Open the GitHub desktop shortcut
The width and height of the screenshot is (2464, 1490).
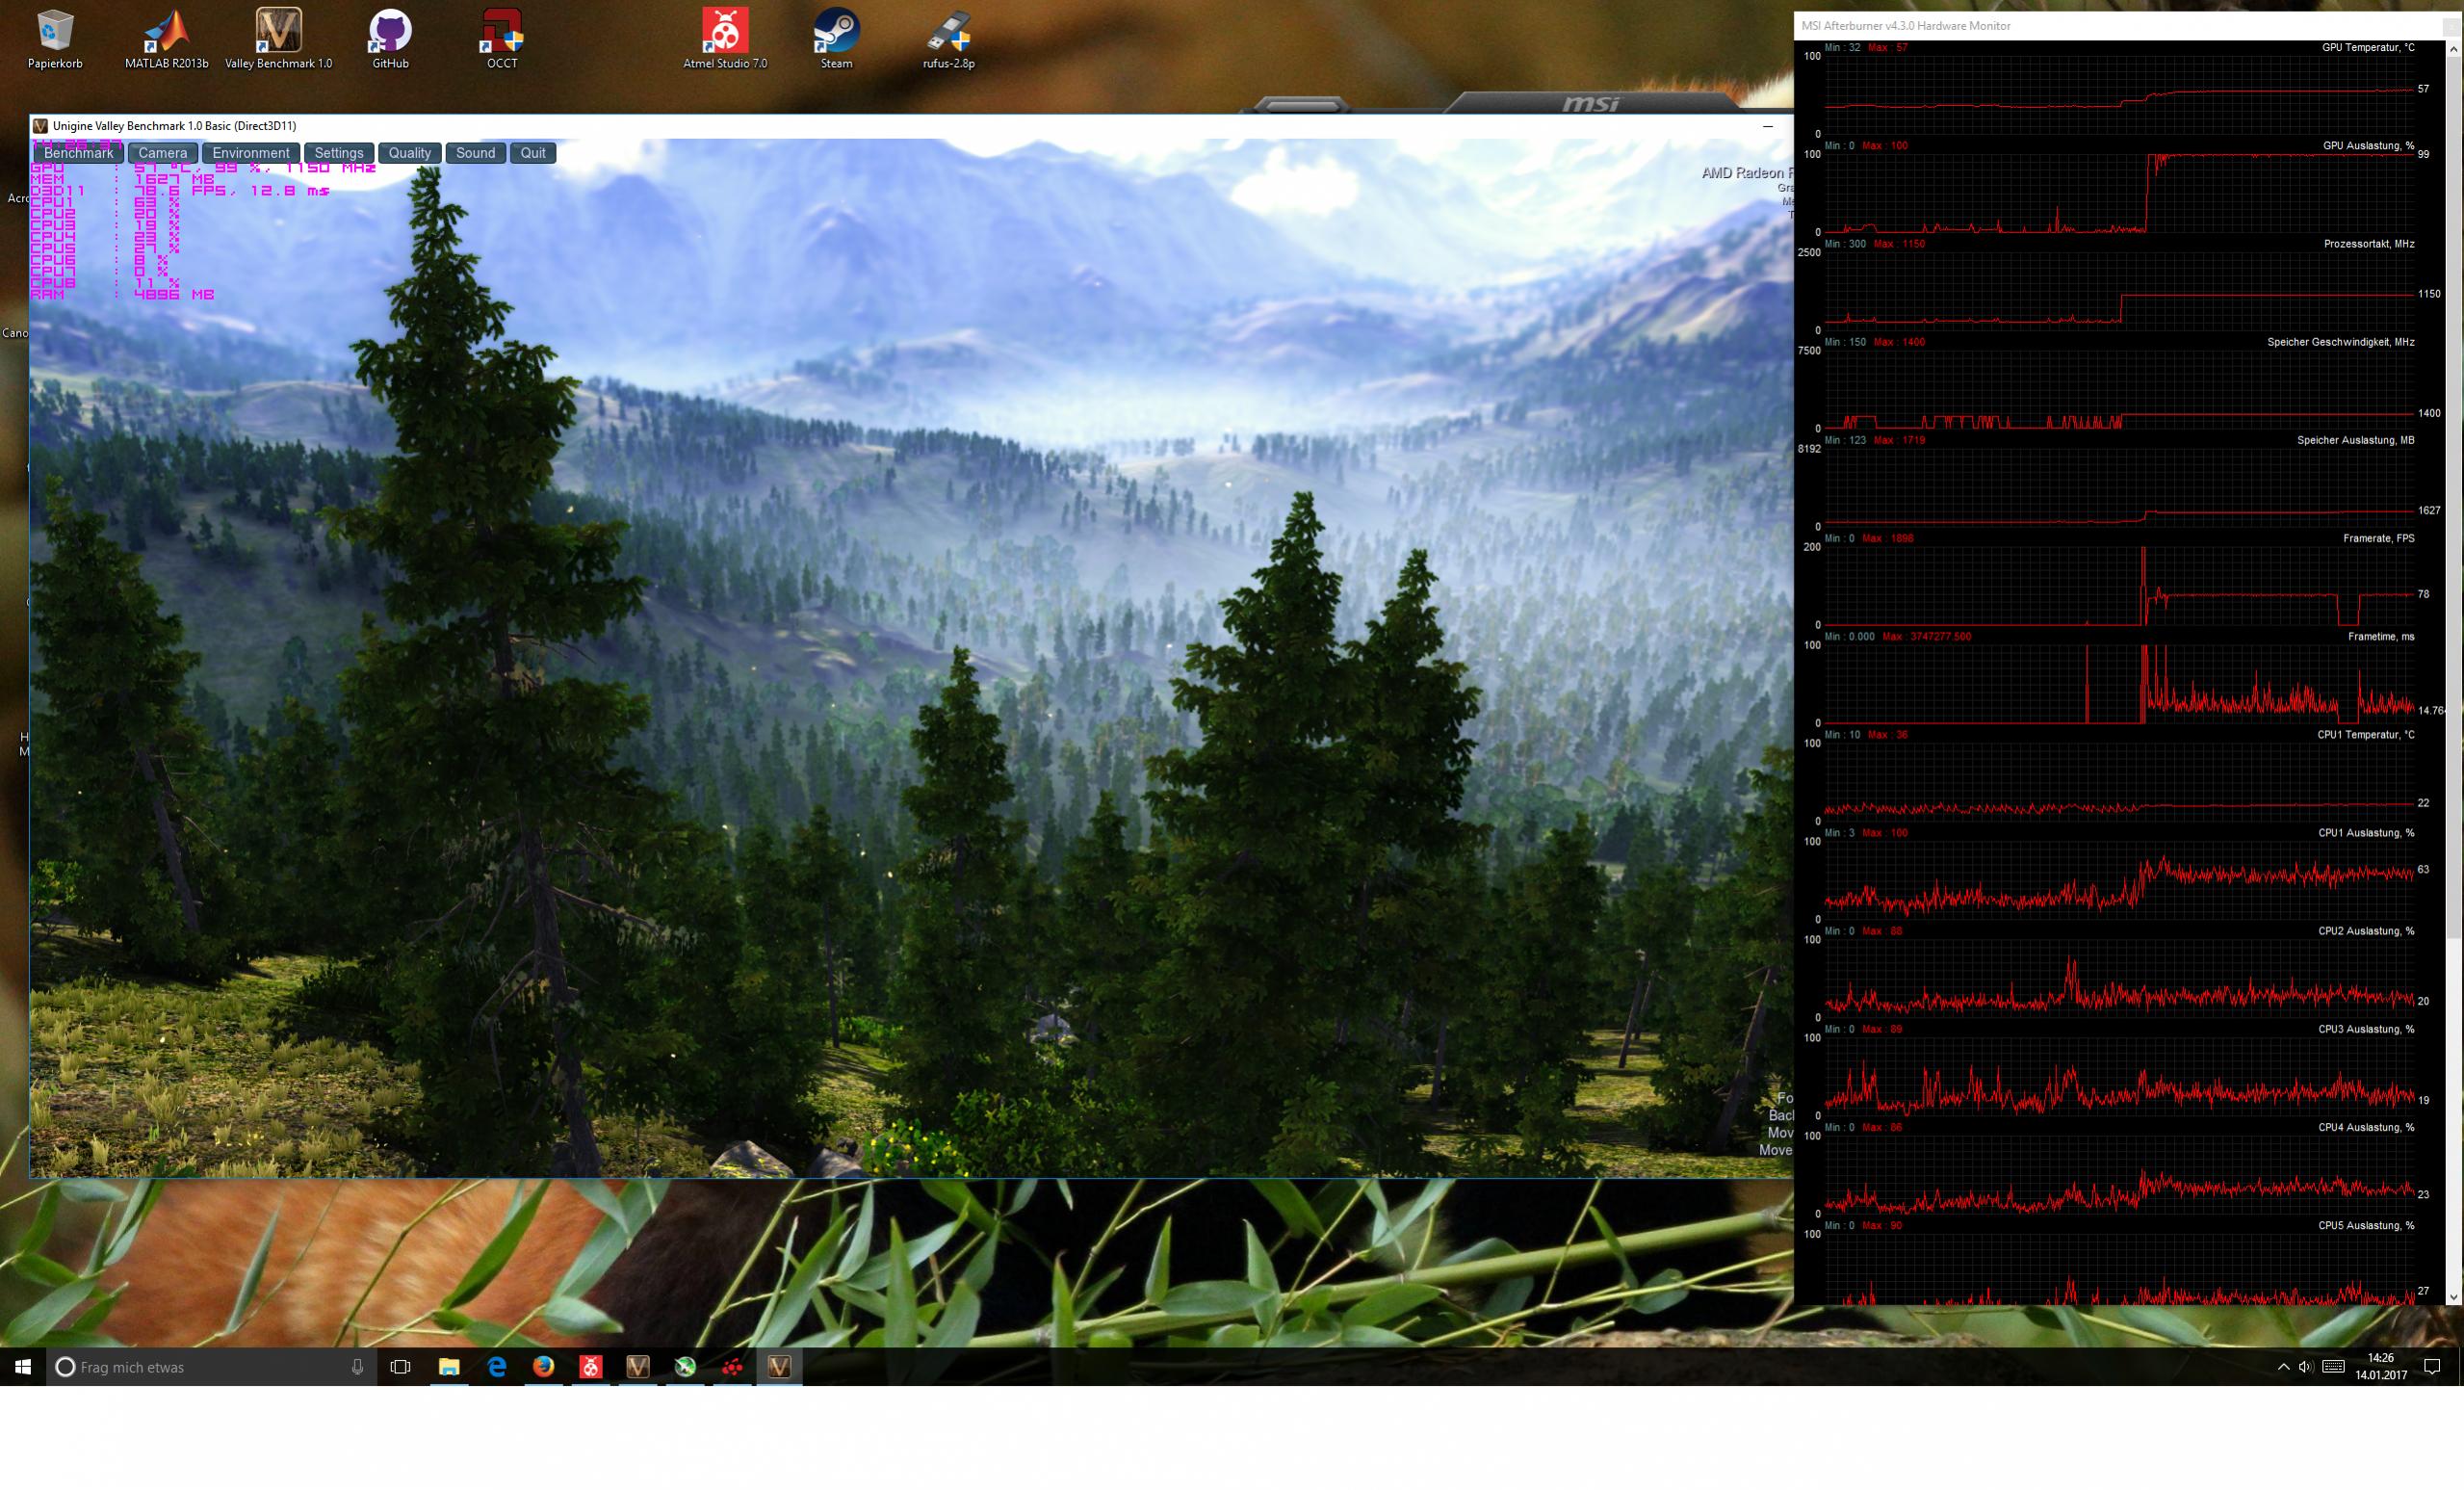pyautogui.click(x=390, y=39)
